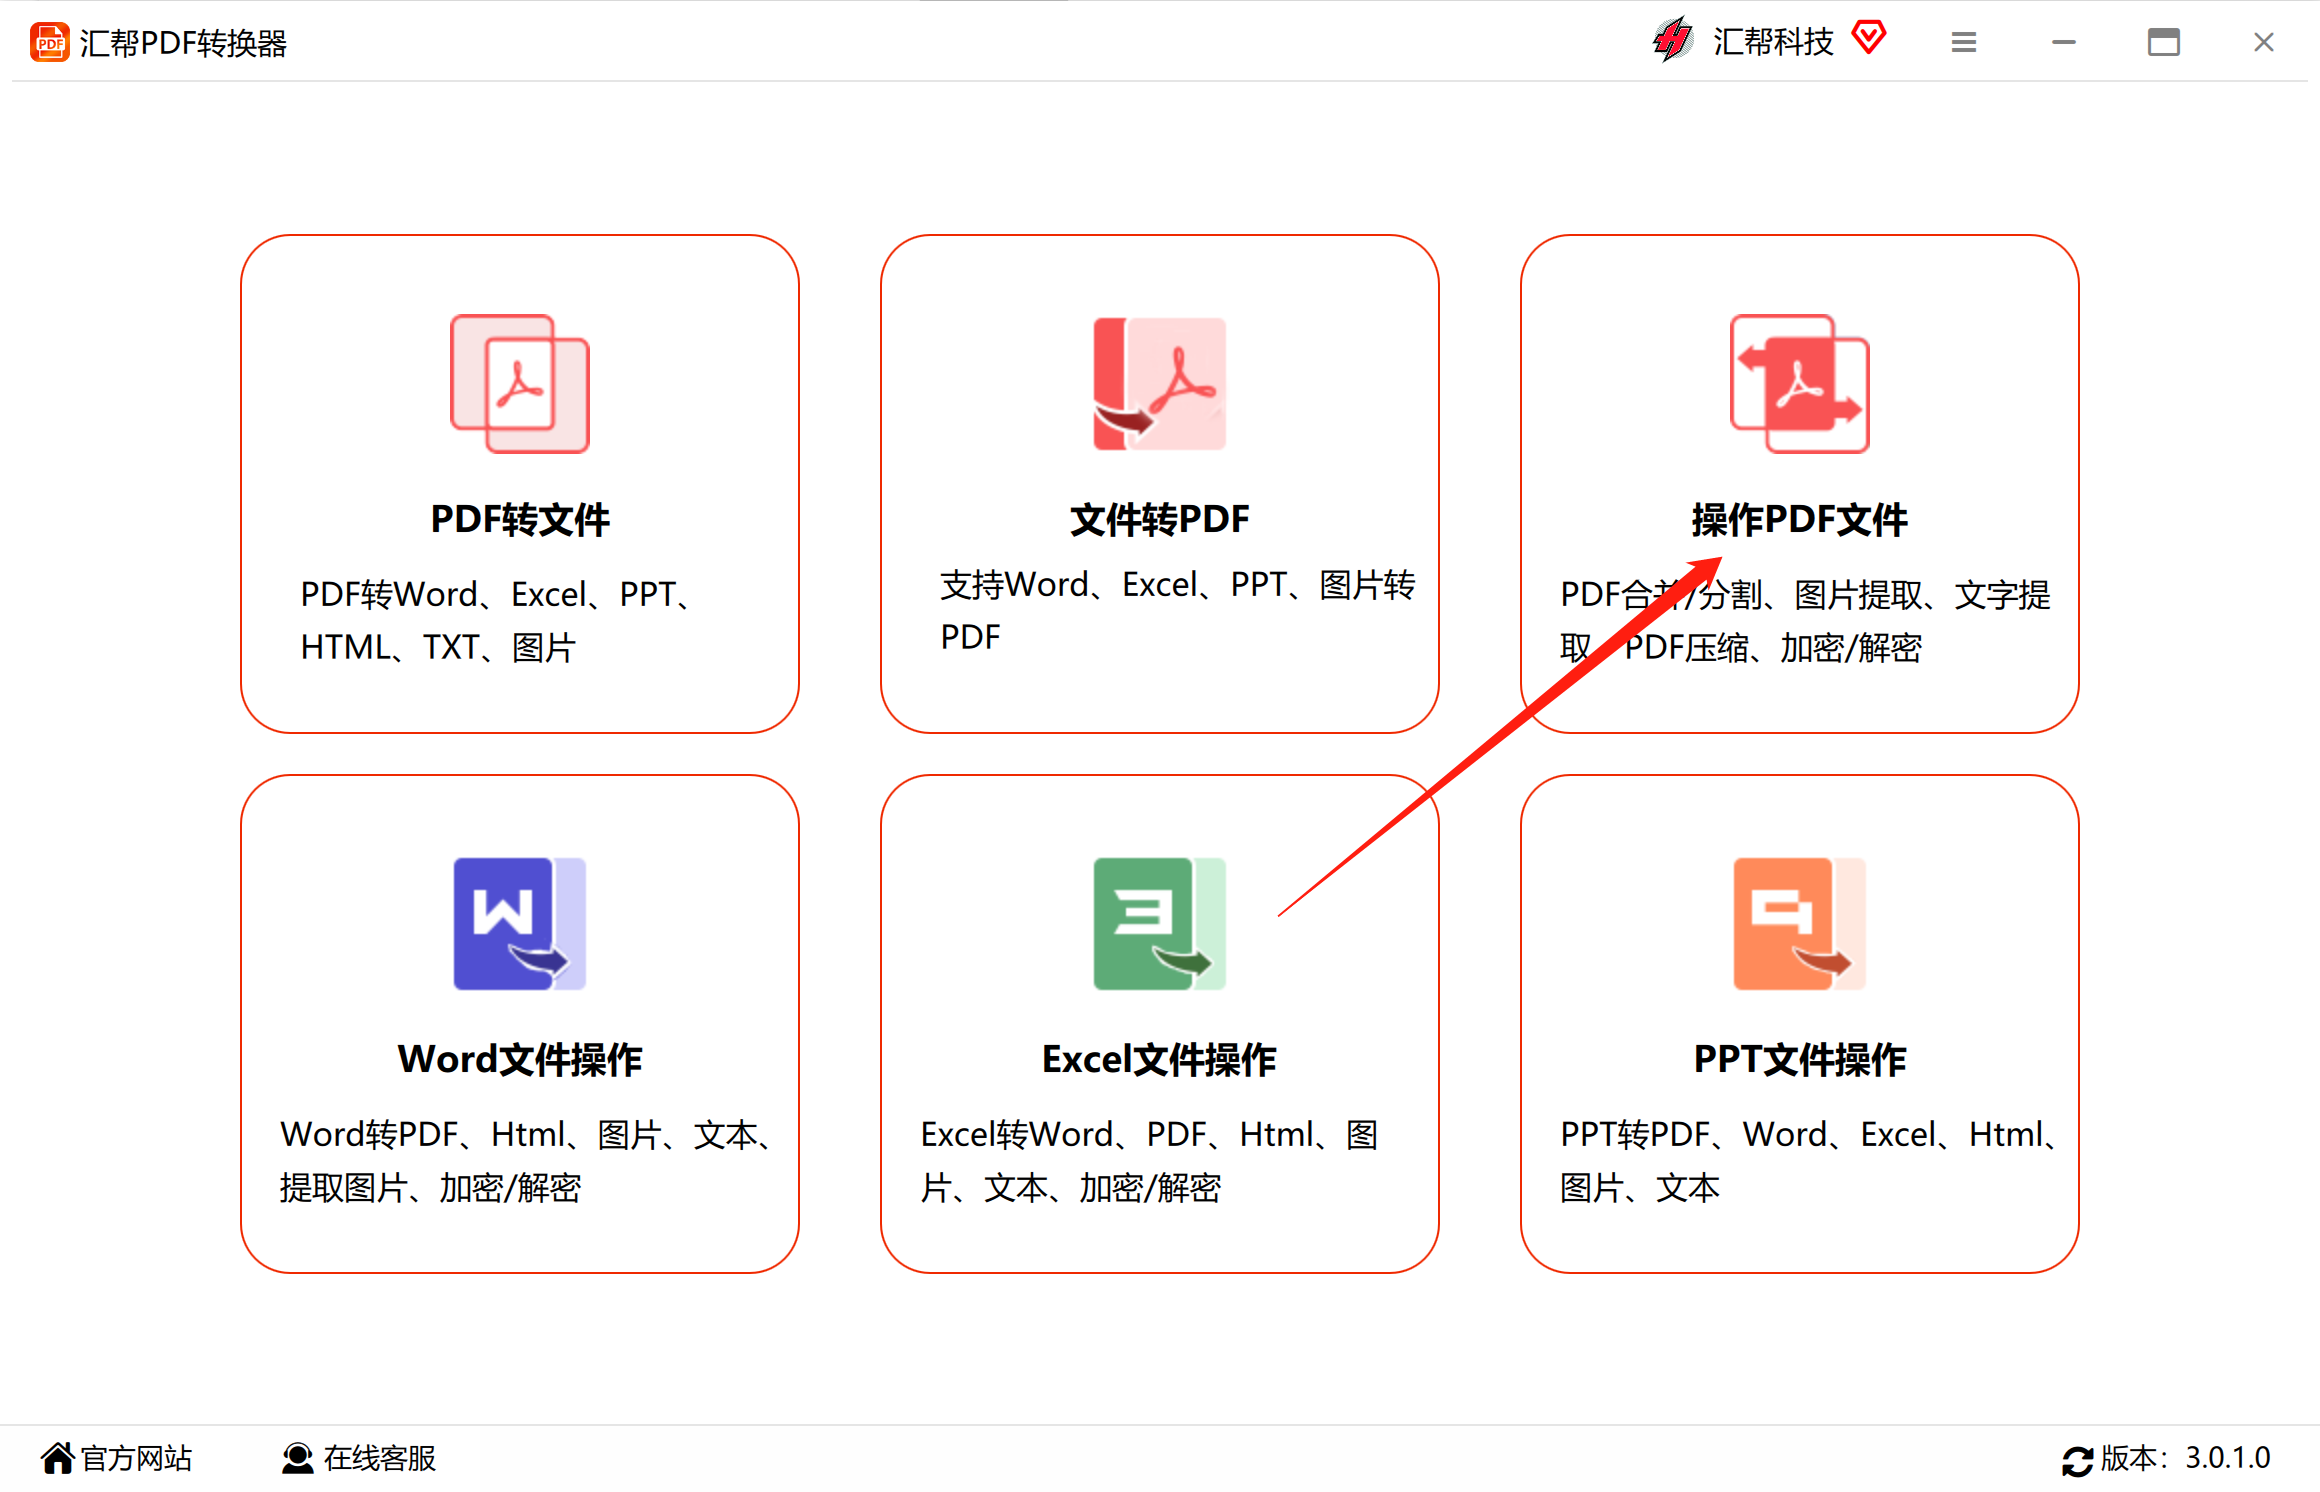Viewport: 2320px width, 1492px height.
Task: Open the Excel文件操作 card title
Action: [x=1160, y=1060]
